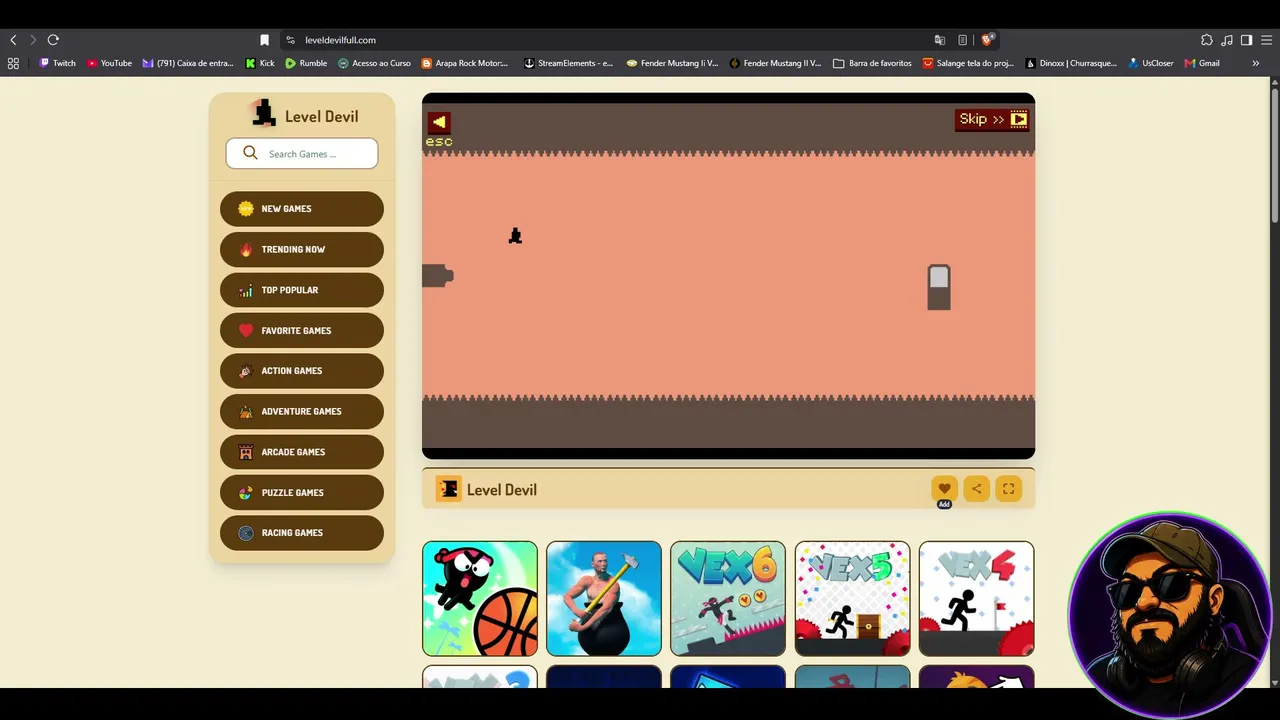Open the Brave Shields lion icon
The image size is (1280, 720).
pos(988,40)
